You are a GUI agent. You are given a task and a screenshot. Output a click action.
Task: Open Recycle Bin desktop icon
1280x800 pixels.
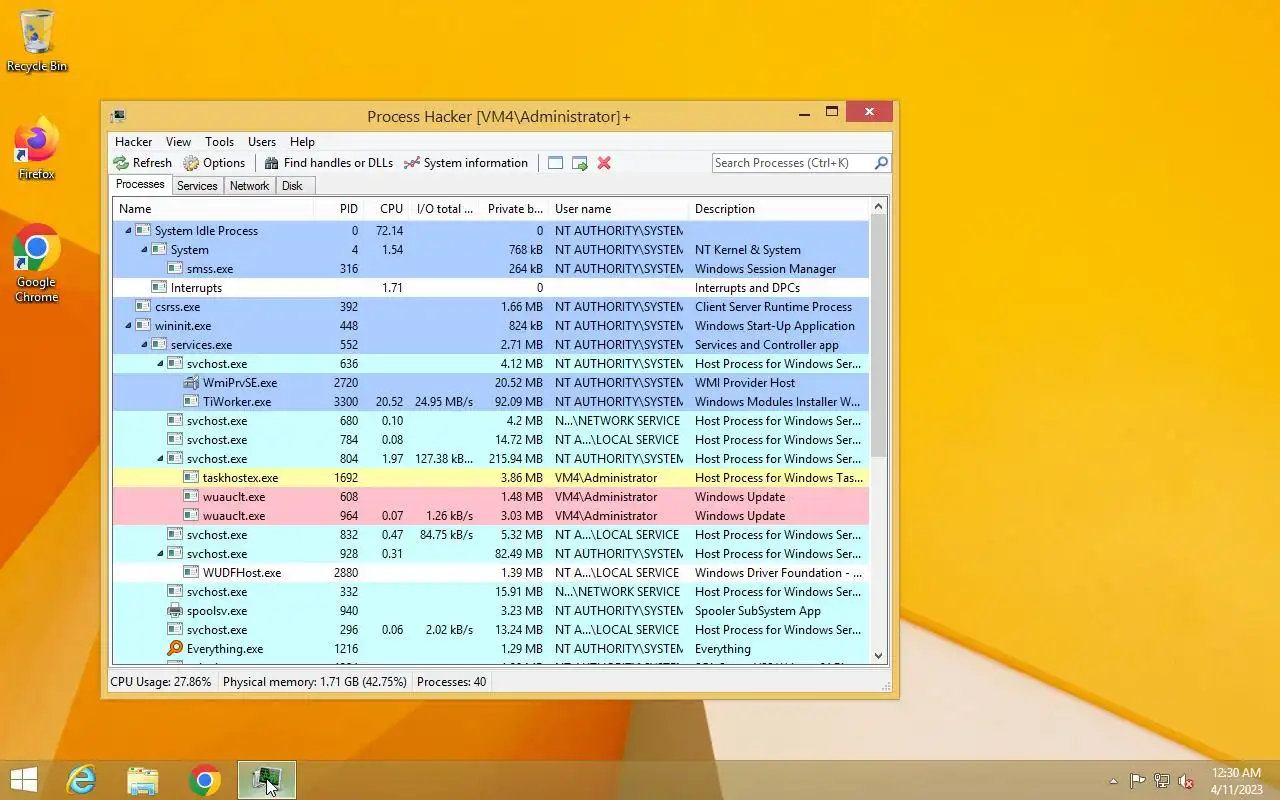click(37, 41)
